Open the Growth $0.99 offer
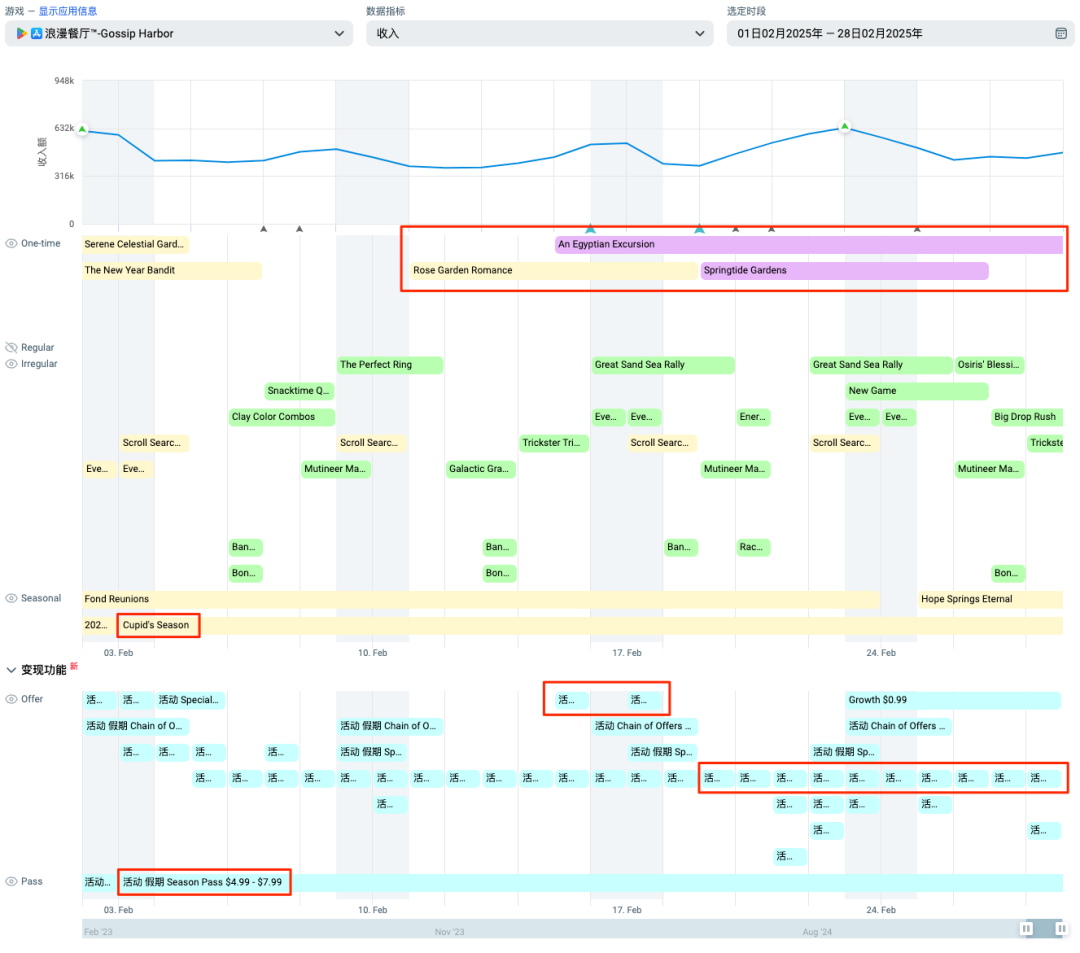This screenshot has height=953, width=1080. coord(953,700)
